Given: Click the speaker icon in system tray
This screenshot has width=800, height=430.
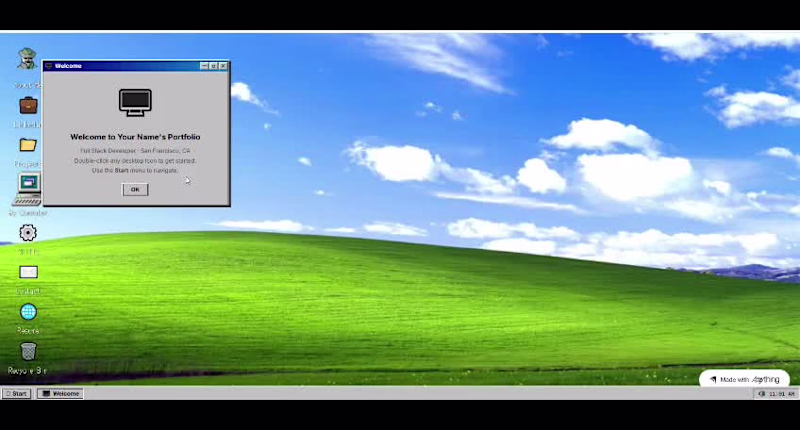Looking at the screenshot, I should click(x=762, y=393).
